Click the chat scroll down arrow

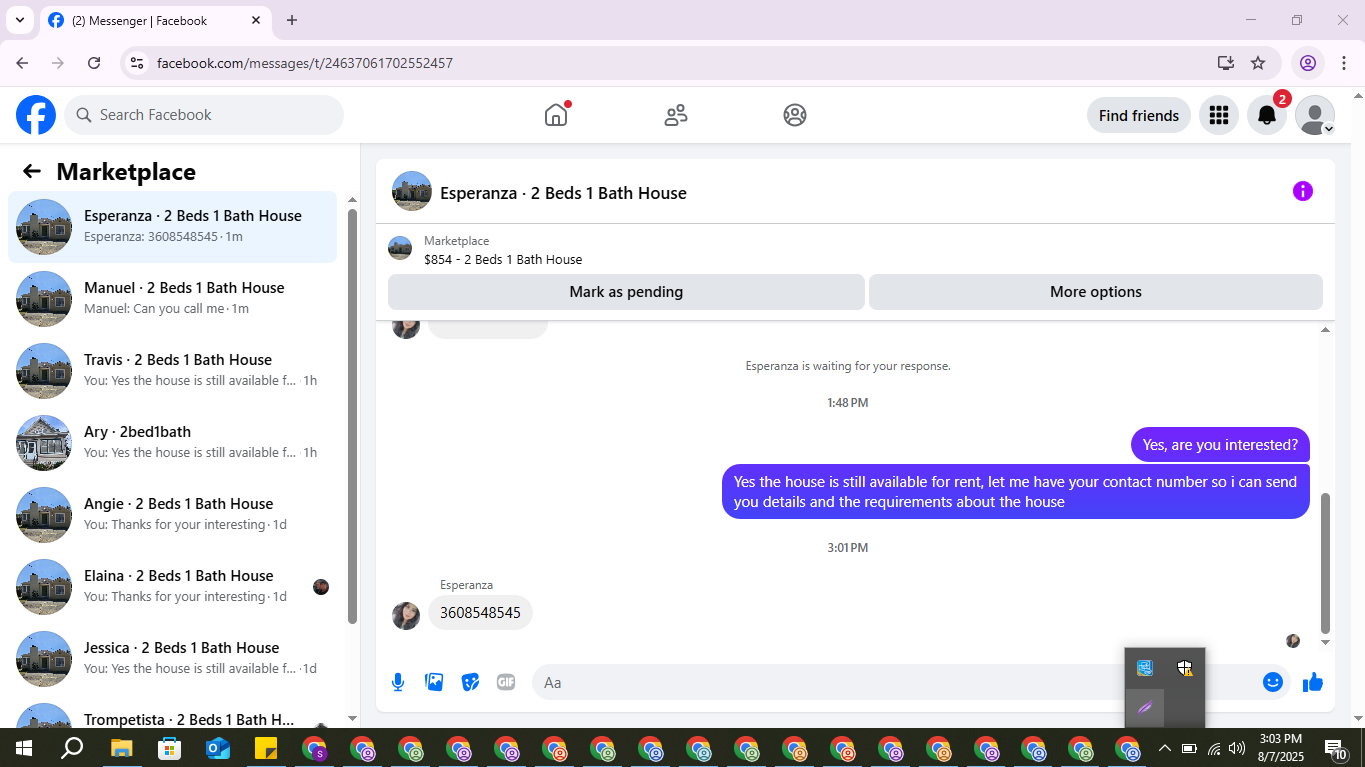[1326, 643]
